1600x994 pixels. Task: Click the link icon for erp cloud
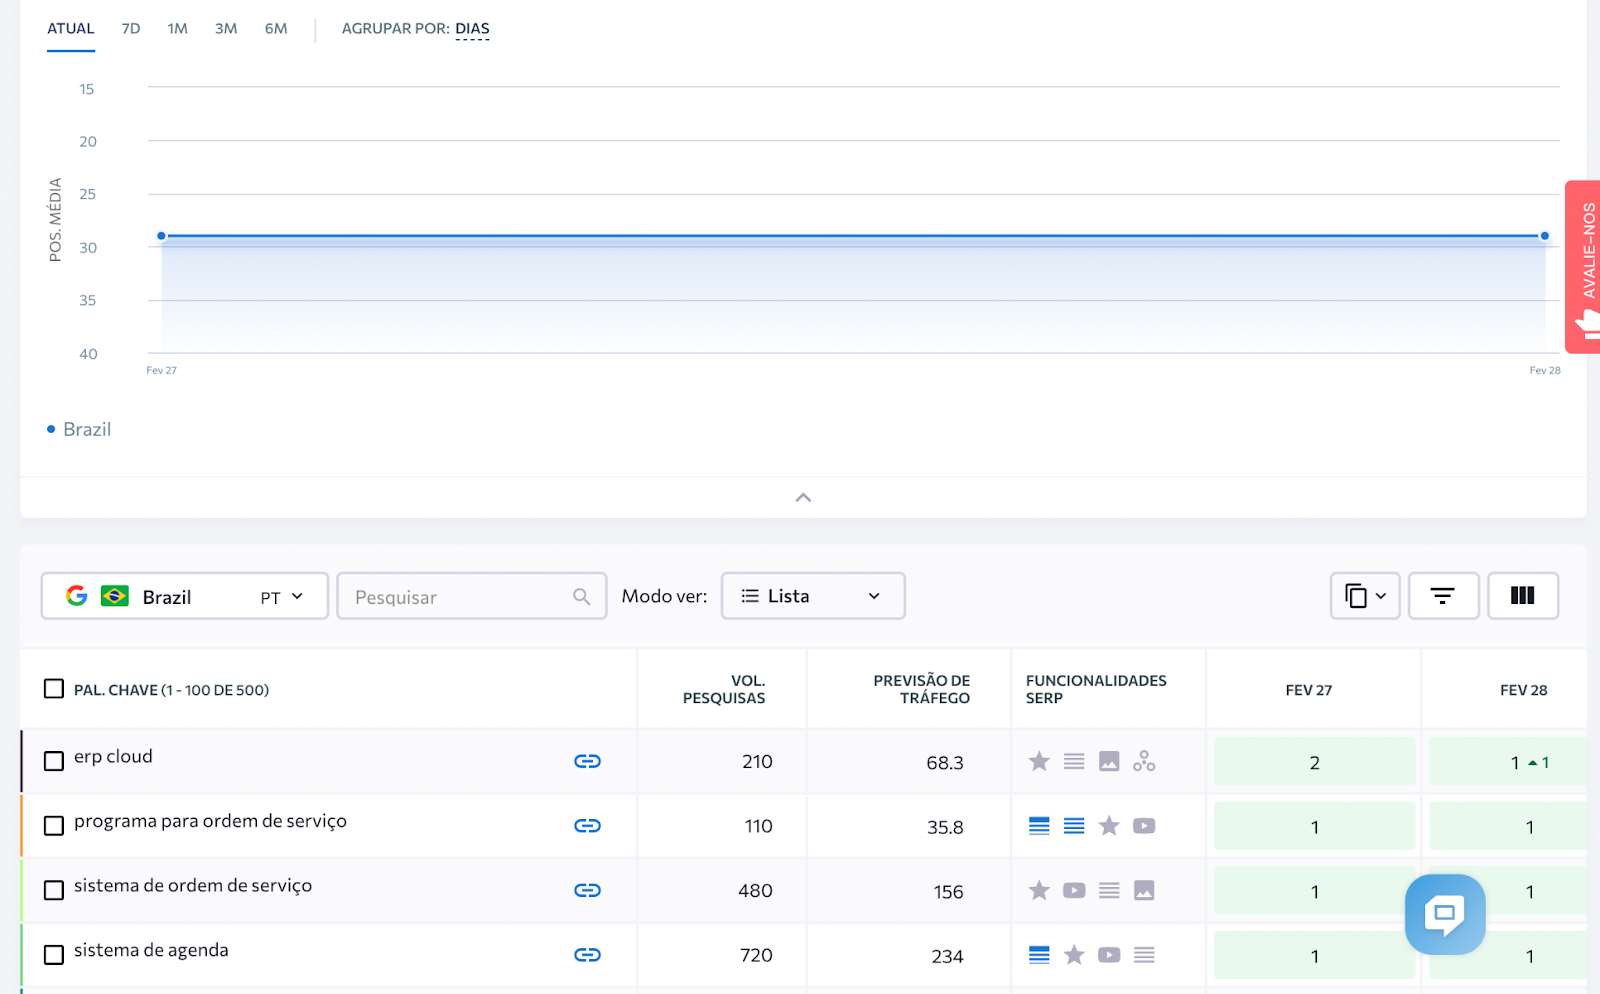point(587,761)
